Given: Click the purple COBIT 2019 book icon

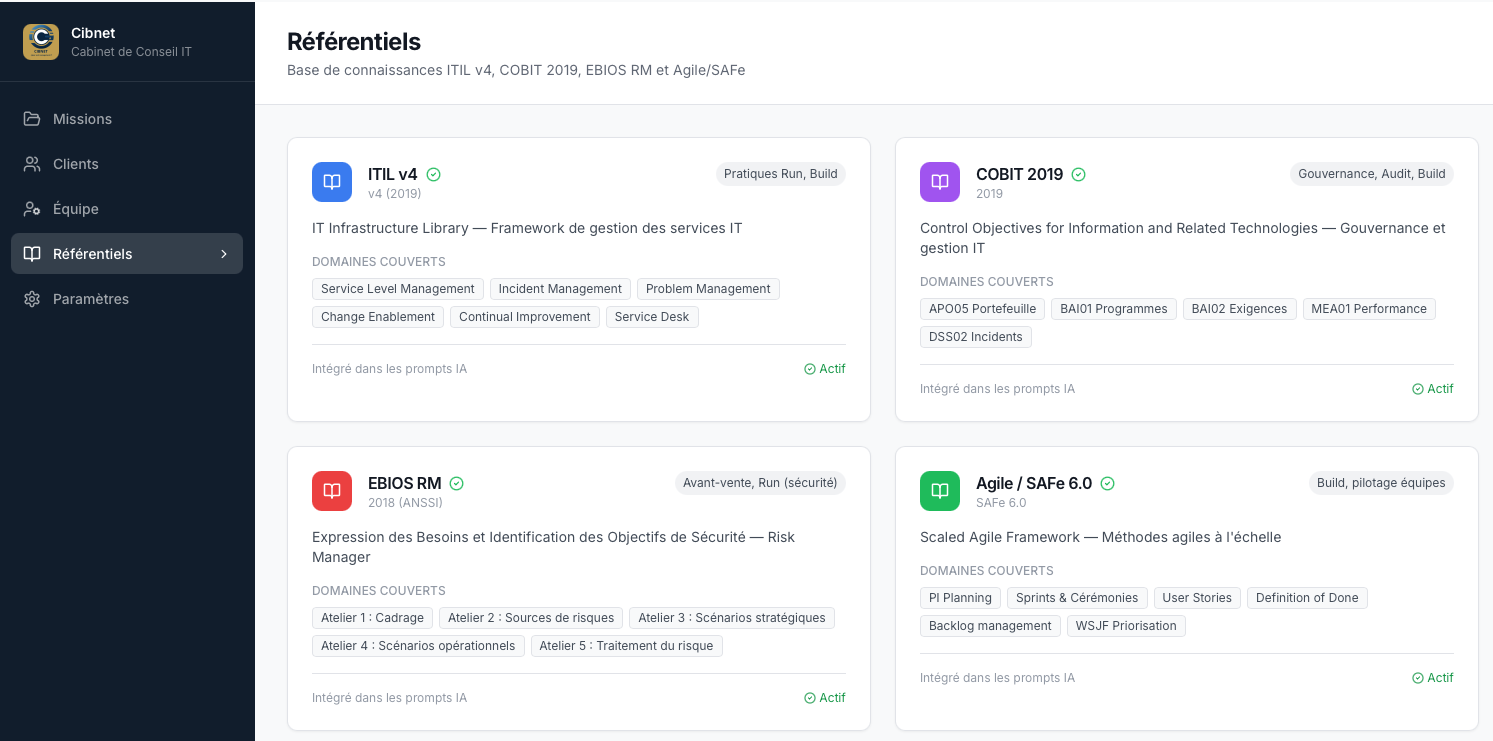Looking at the screenshot, I should coord(940,182).
